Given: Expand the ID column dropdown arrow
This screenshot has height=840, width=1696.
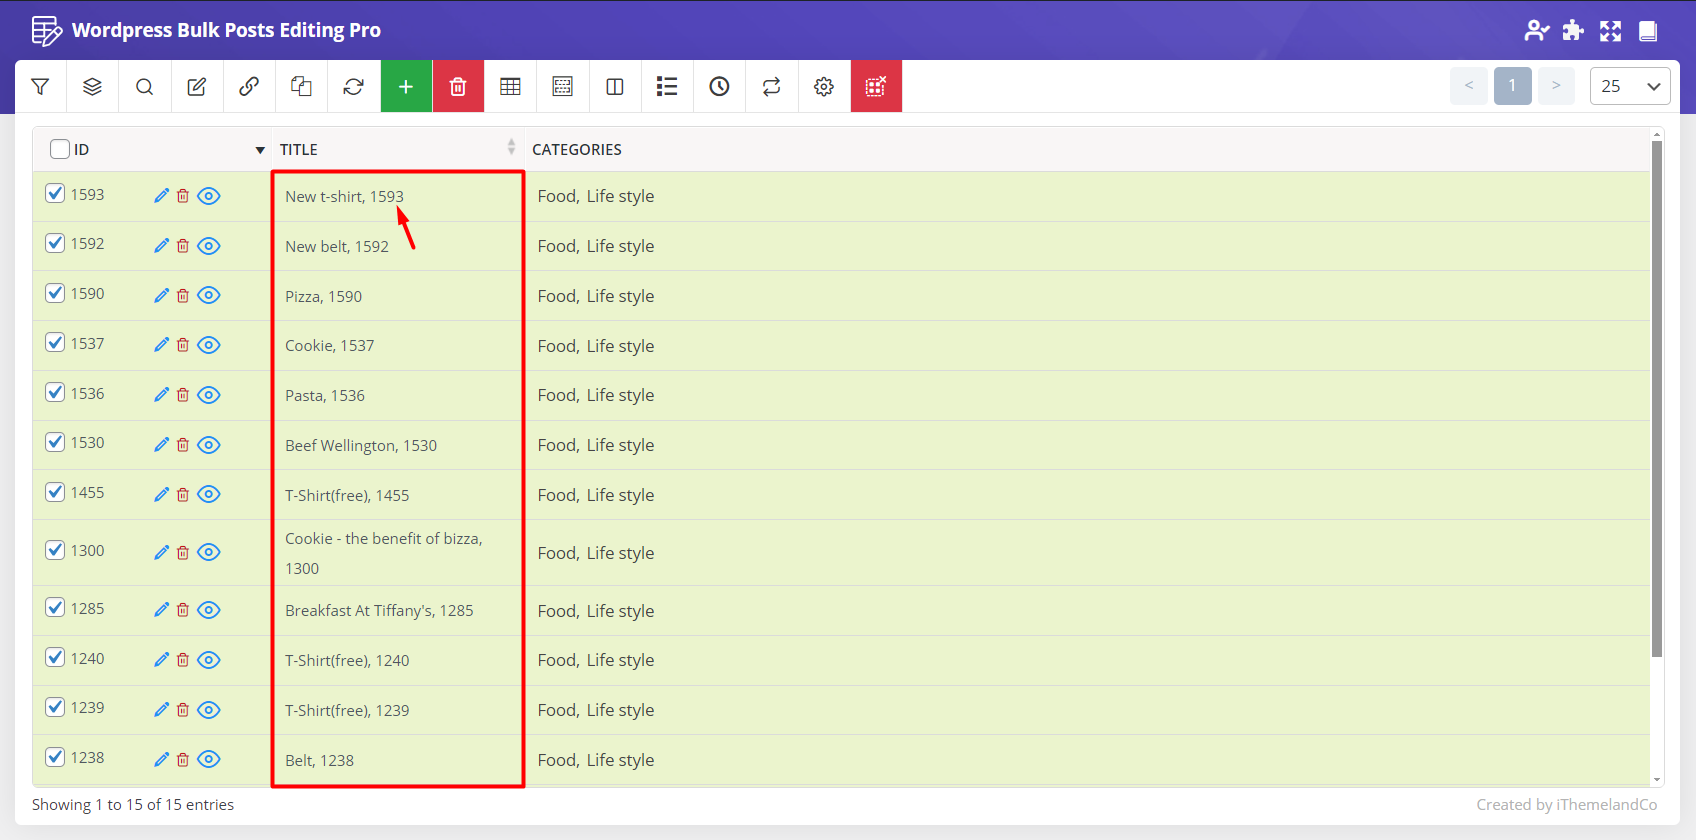Looking at the screenshot, I should [260, 150].
